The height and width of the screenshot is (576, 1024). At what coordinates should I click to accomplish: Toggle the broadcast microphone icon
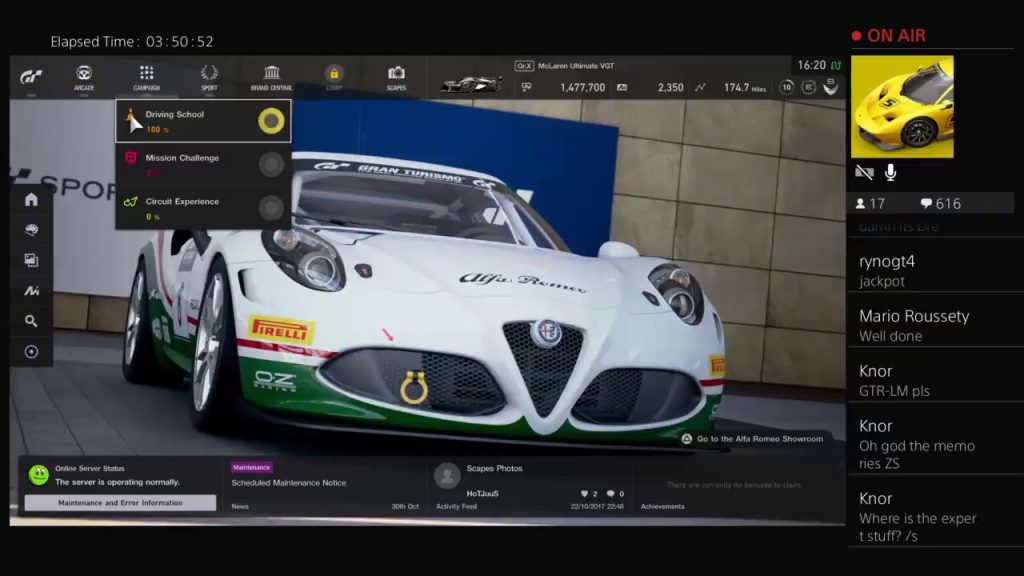pyautogui.click(x=890, y=172)
